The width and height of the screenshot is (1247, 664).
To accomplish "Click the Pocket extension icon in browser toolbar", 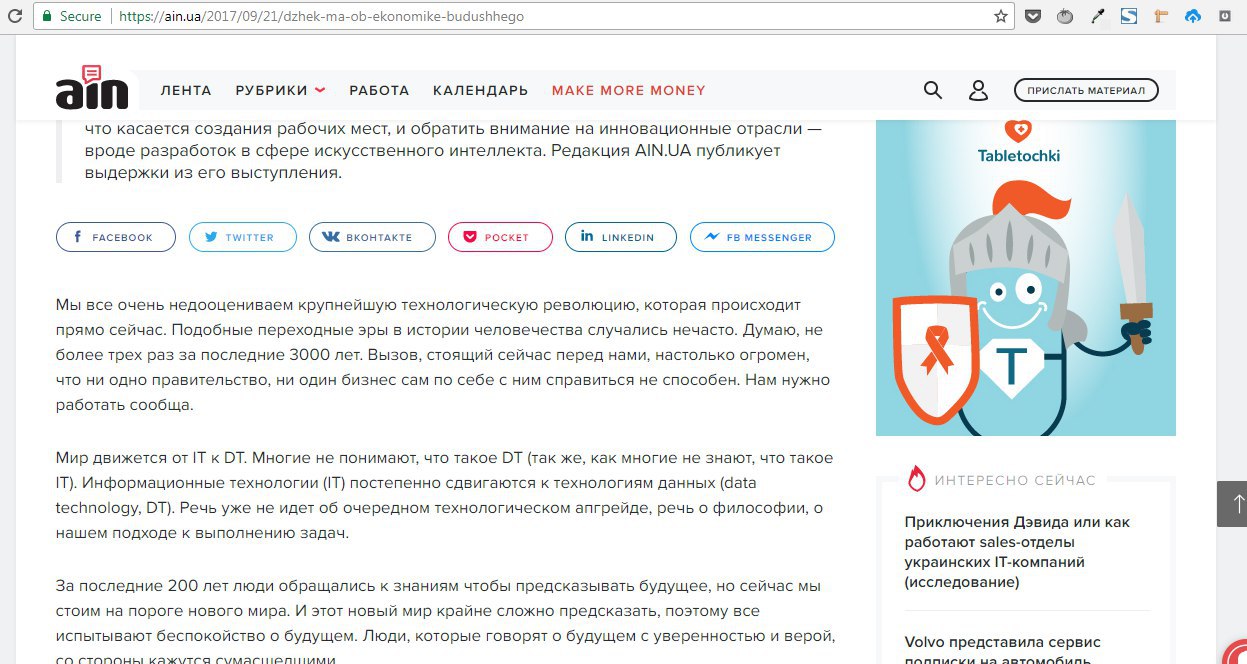I will [1033, 16].
